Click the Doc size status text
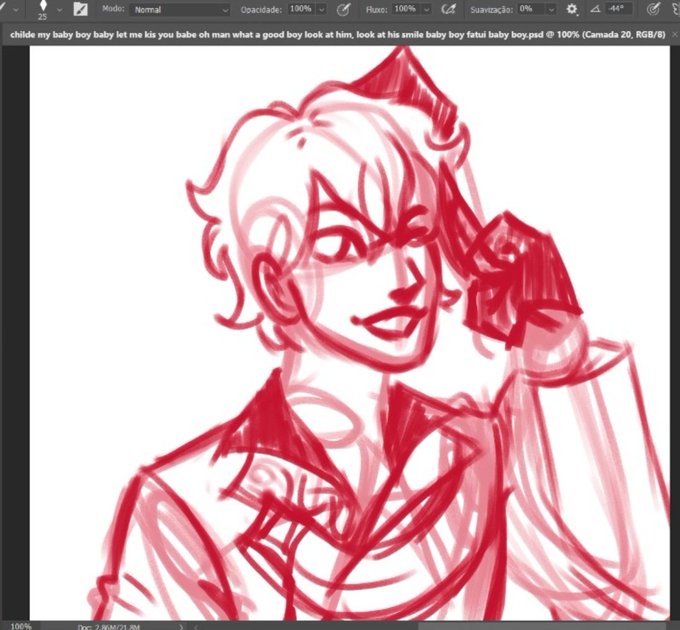680x630 pixels. (x=108, y=627)
